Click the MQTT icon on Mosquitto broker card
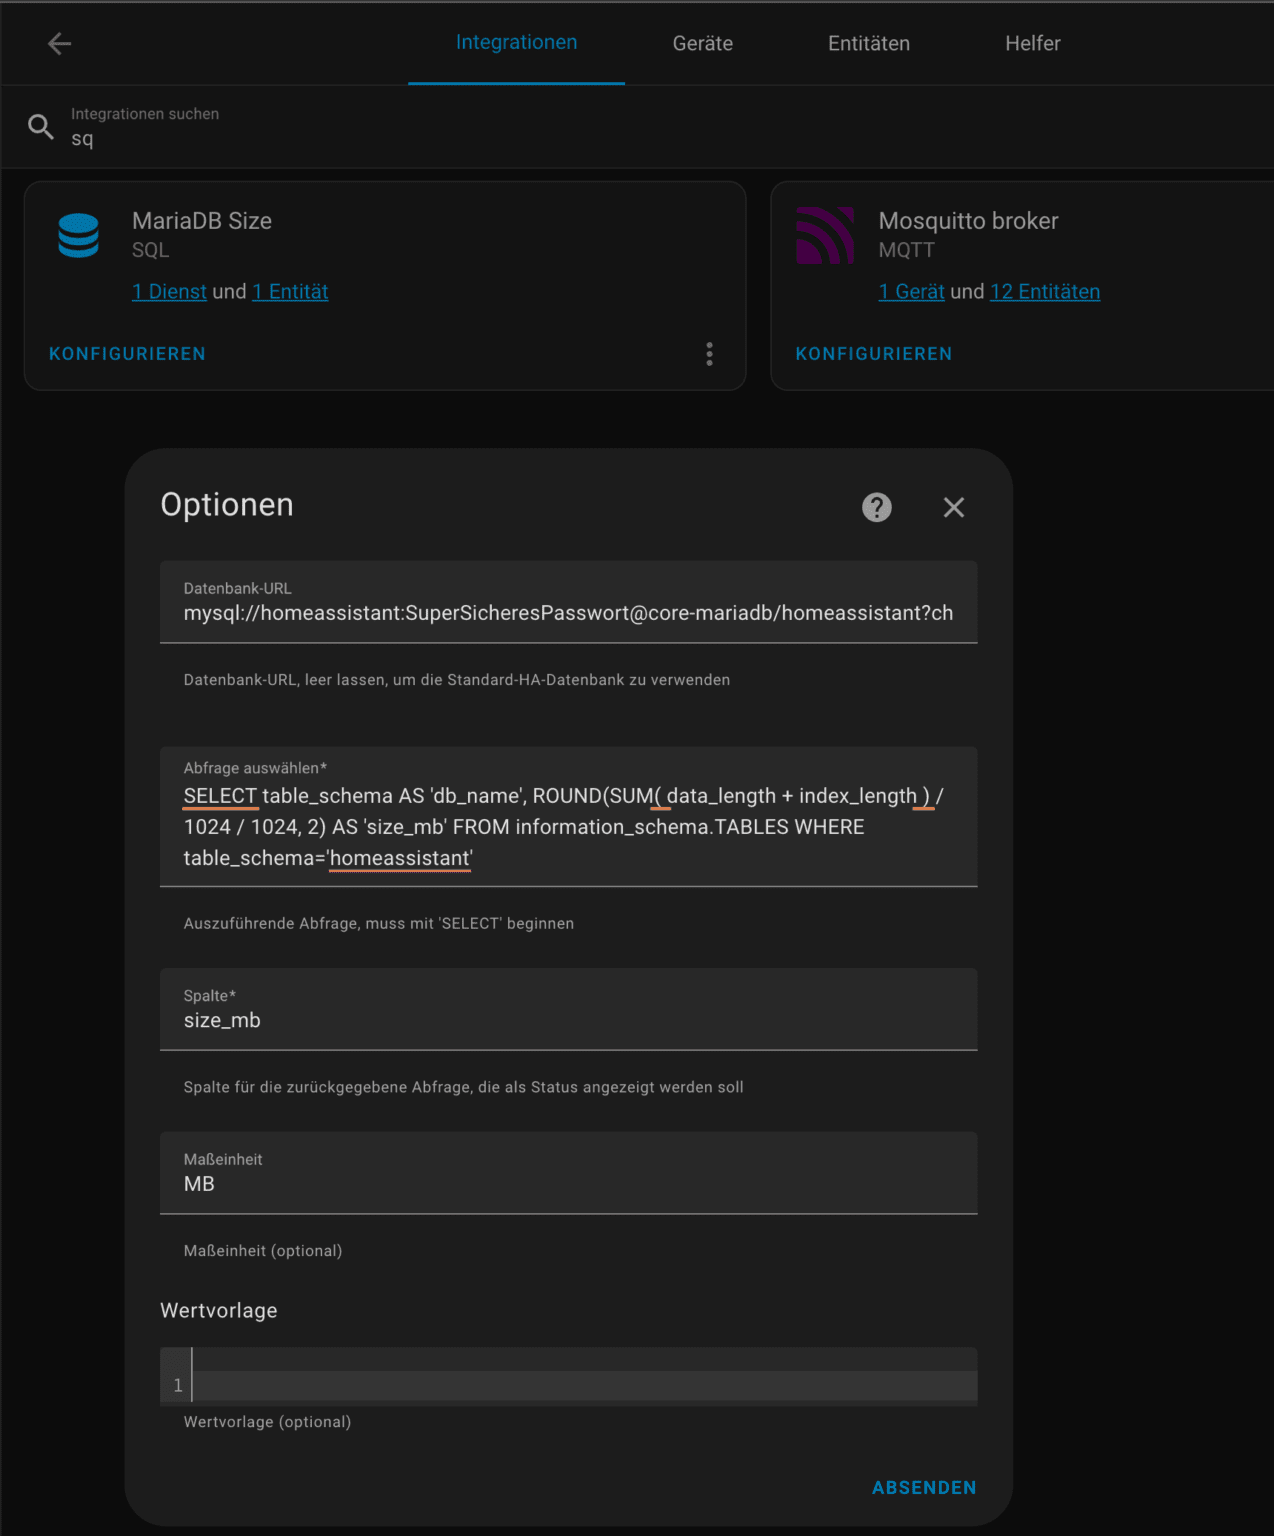Viewport: 1274px width, 1536px height. (826, 236)
